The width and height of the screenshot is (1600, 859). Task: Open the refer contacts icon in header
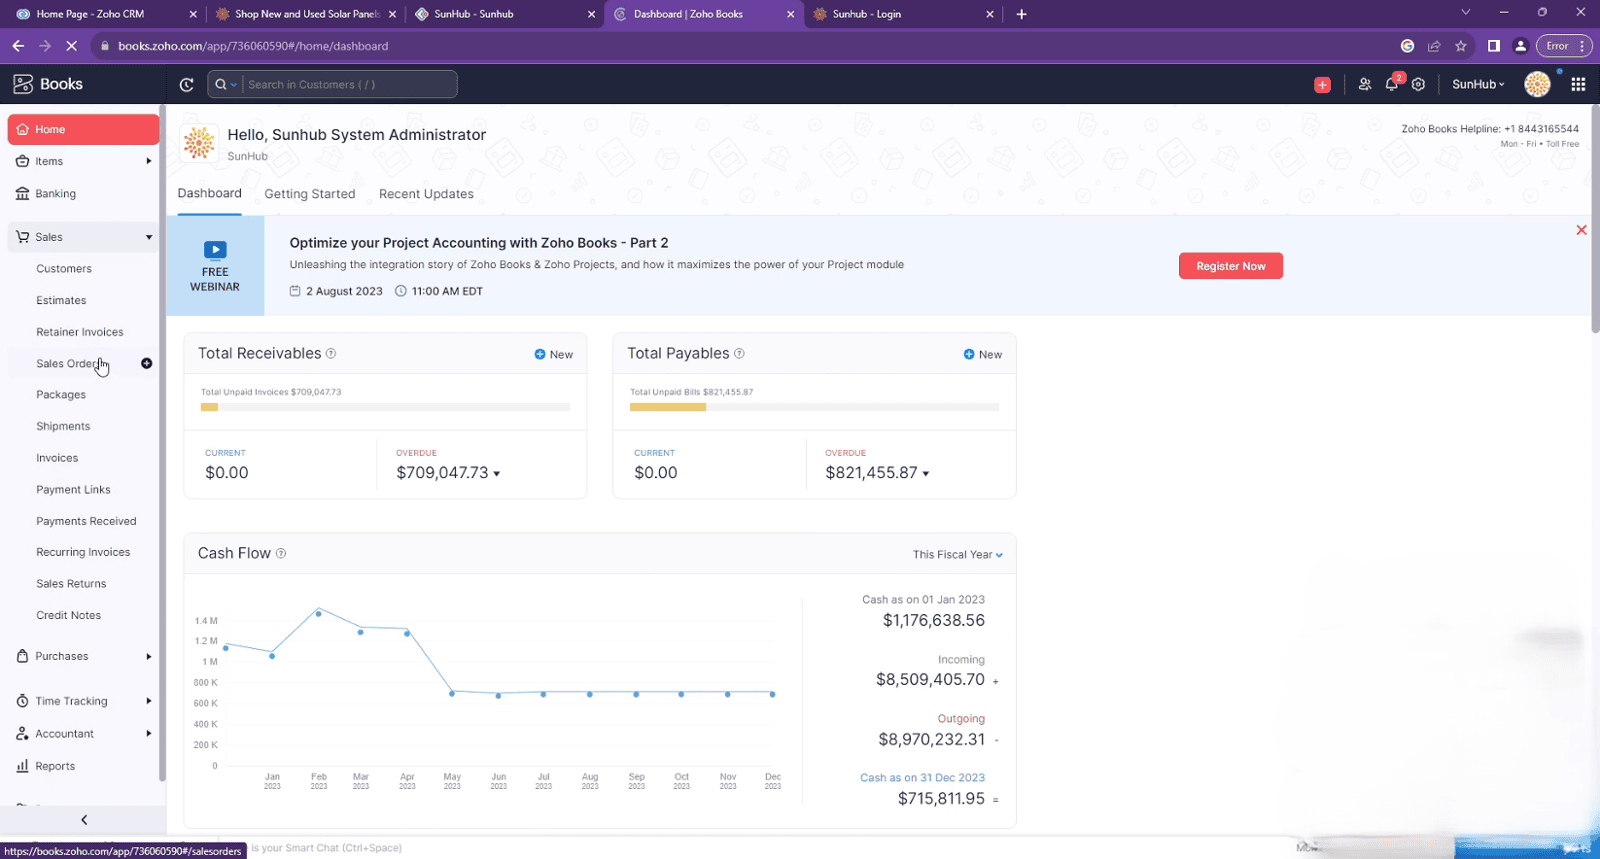[x=1364, y=85]
